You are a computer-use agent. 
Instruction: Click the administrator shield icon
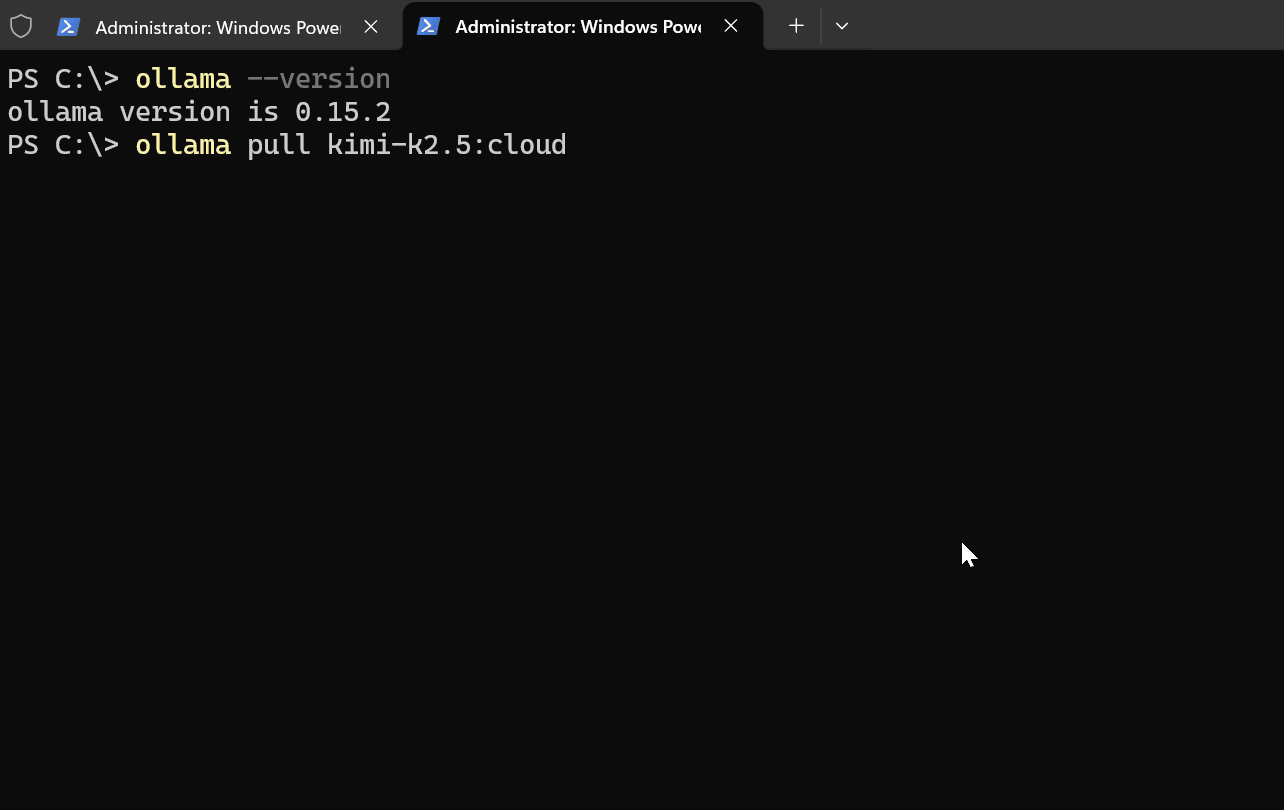[21, 26]
